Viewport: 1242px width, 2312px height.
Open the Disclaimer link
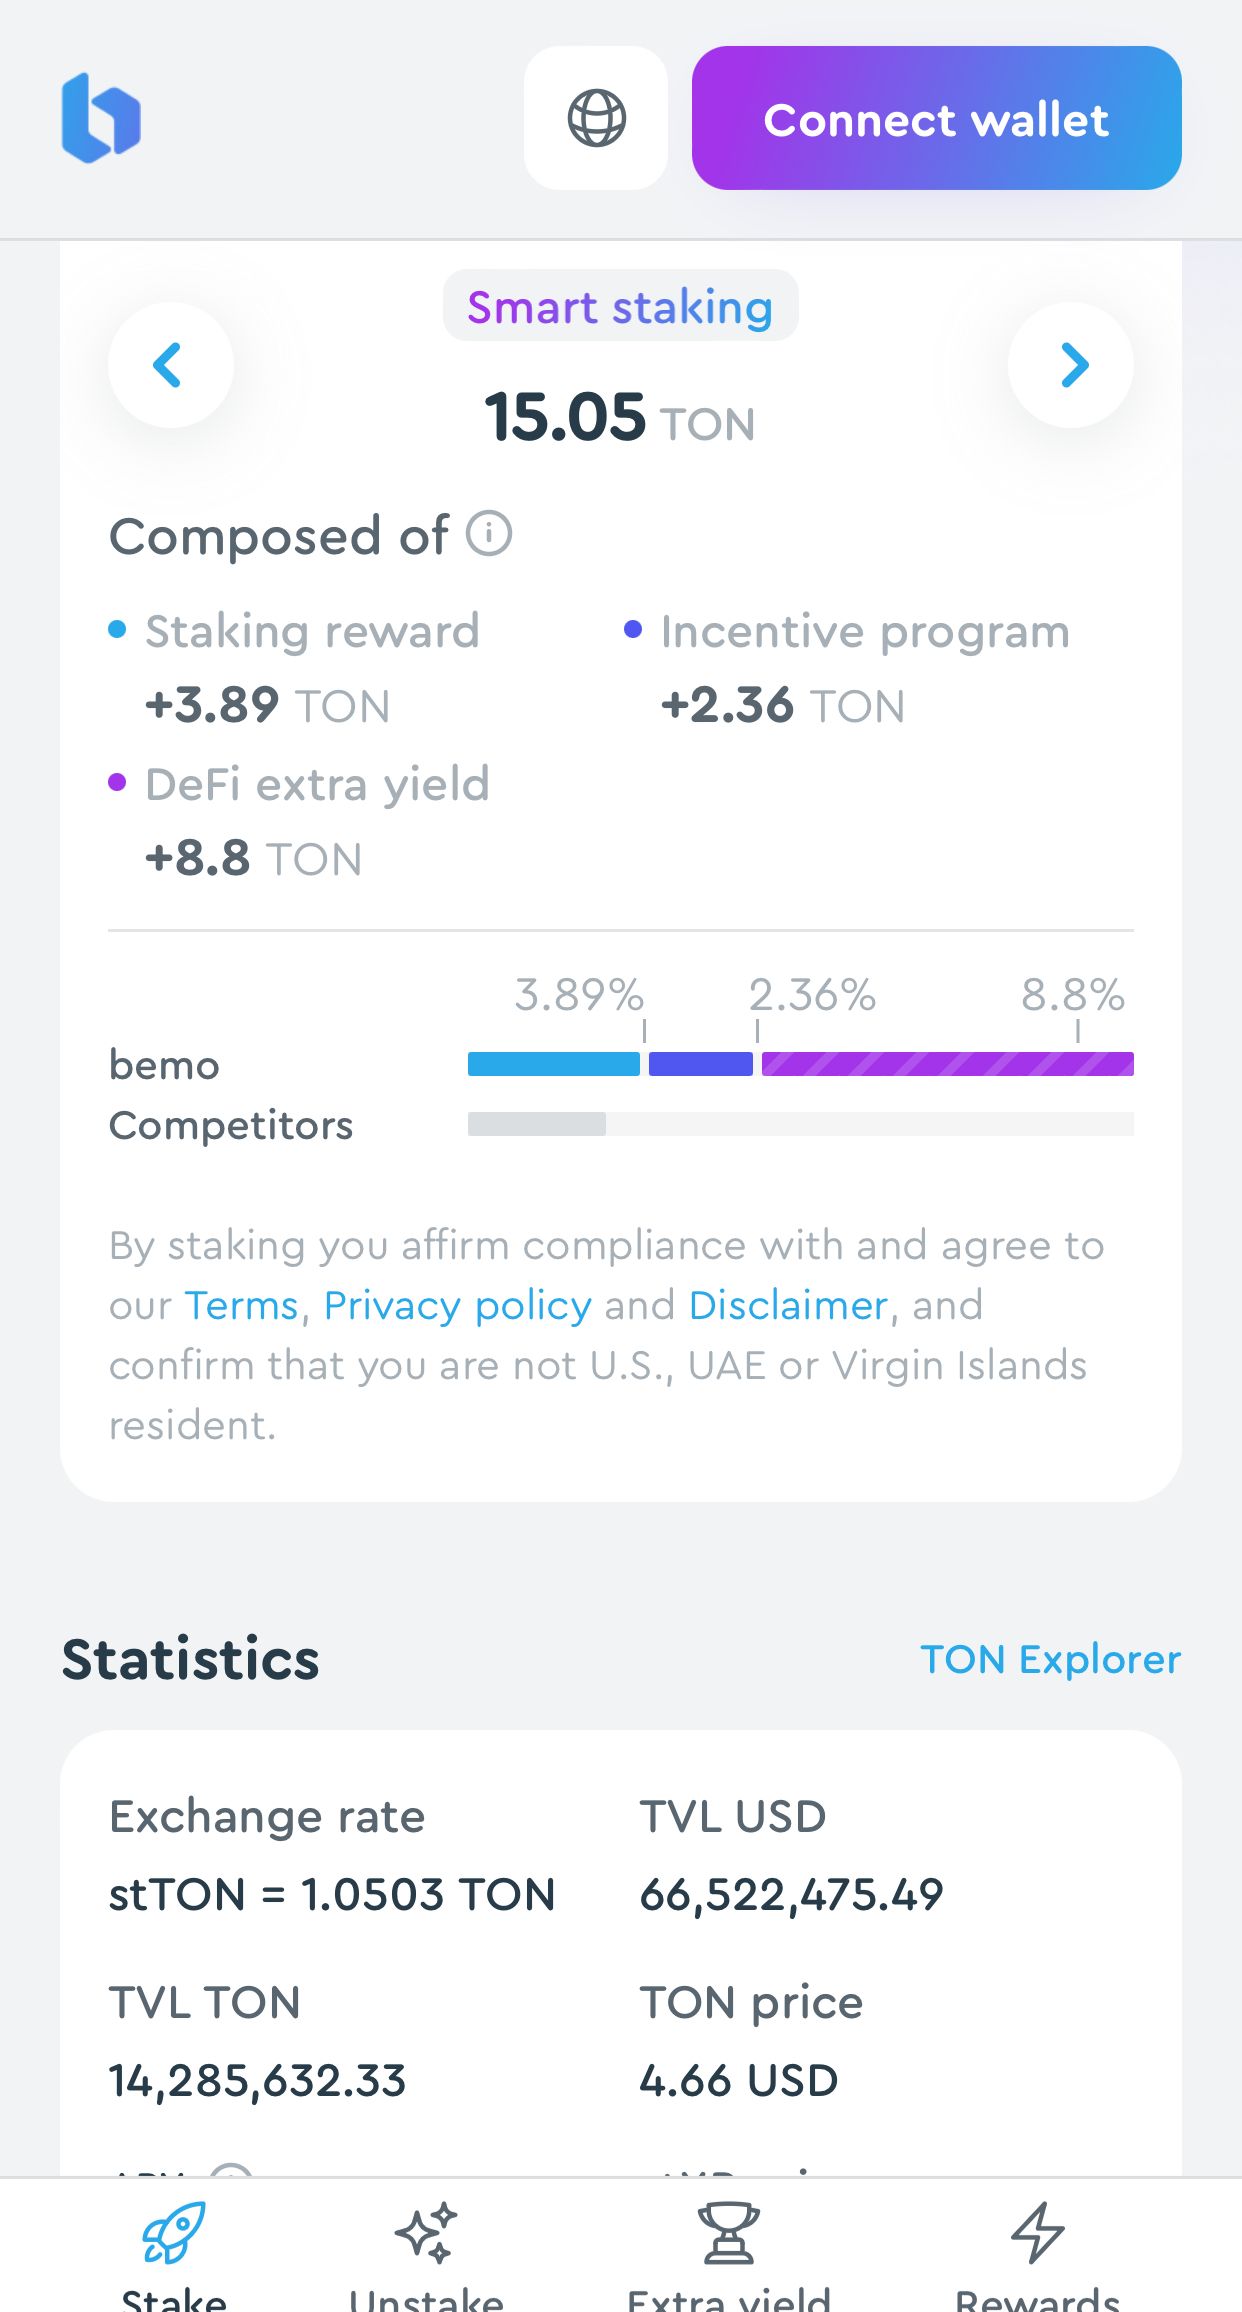788,1305
